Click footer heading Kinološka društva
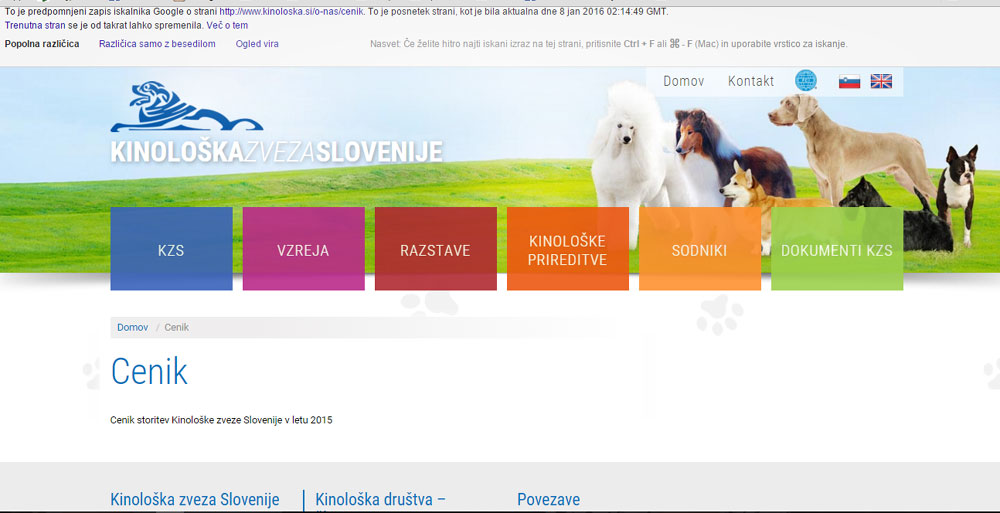Screen dimensions: 1000x513 click(381, 500)
